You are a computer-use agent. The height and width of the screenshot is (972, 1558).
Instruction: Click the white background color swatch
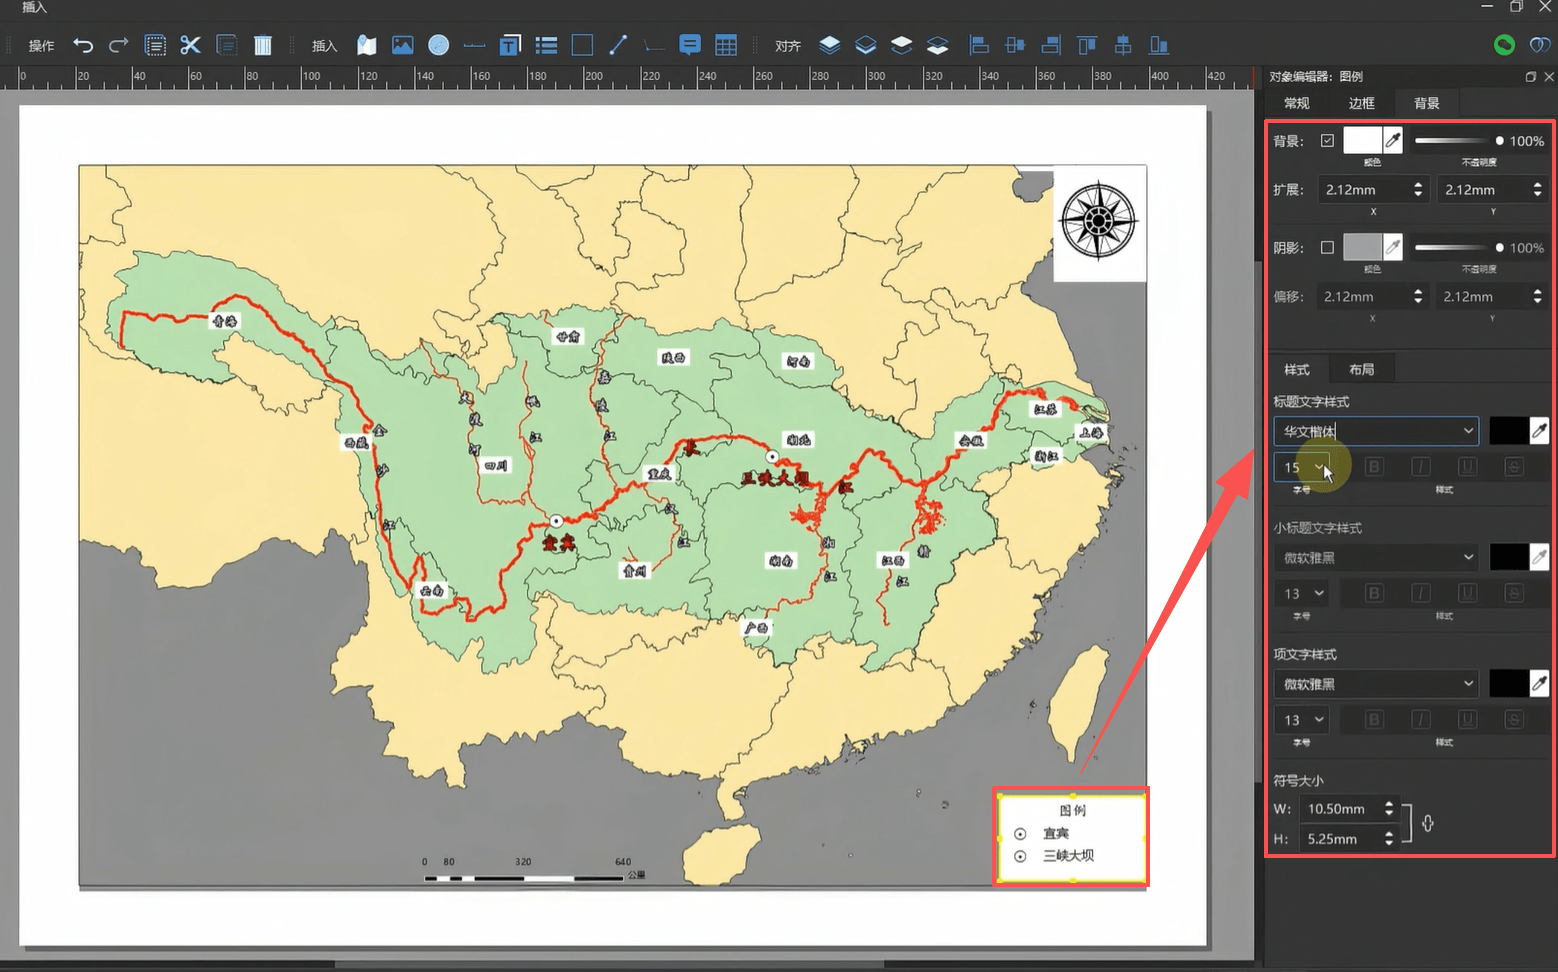pyautogui.click(x=1362, y=141)
